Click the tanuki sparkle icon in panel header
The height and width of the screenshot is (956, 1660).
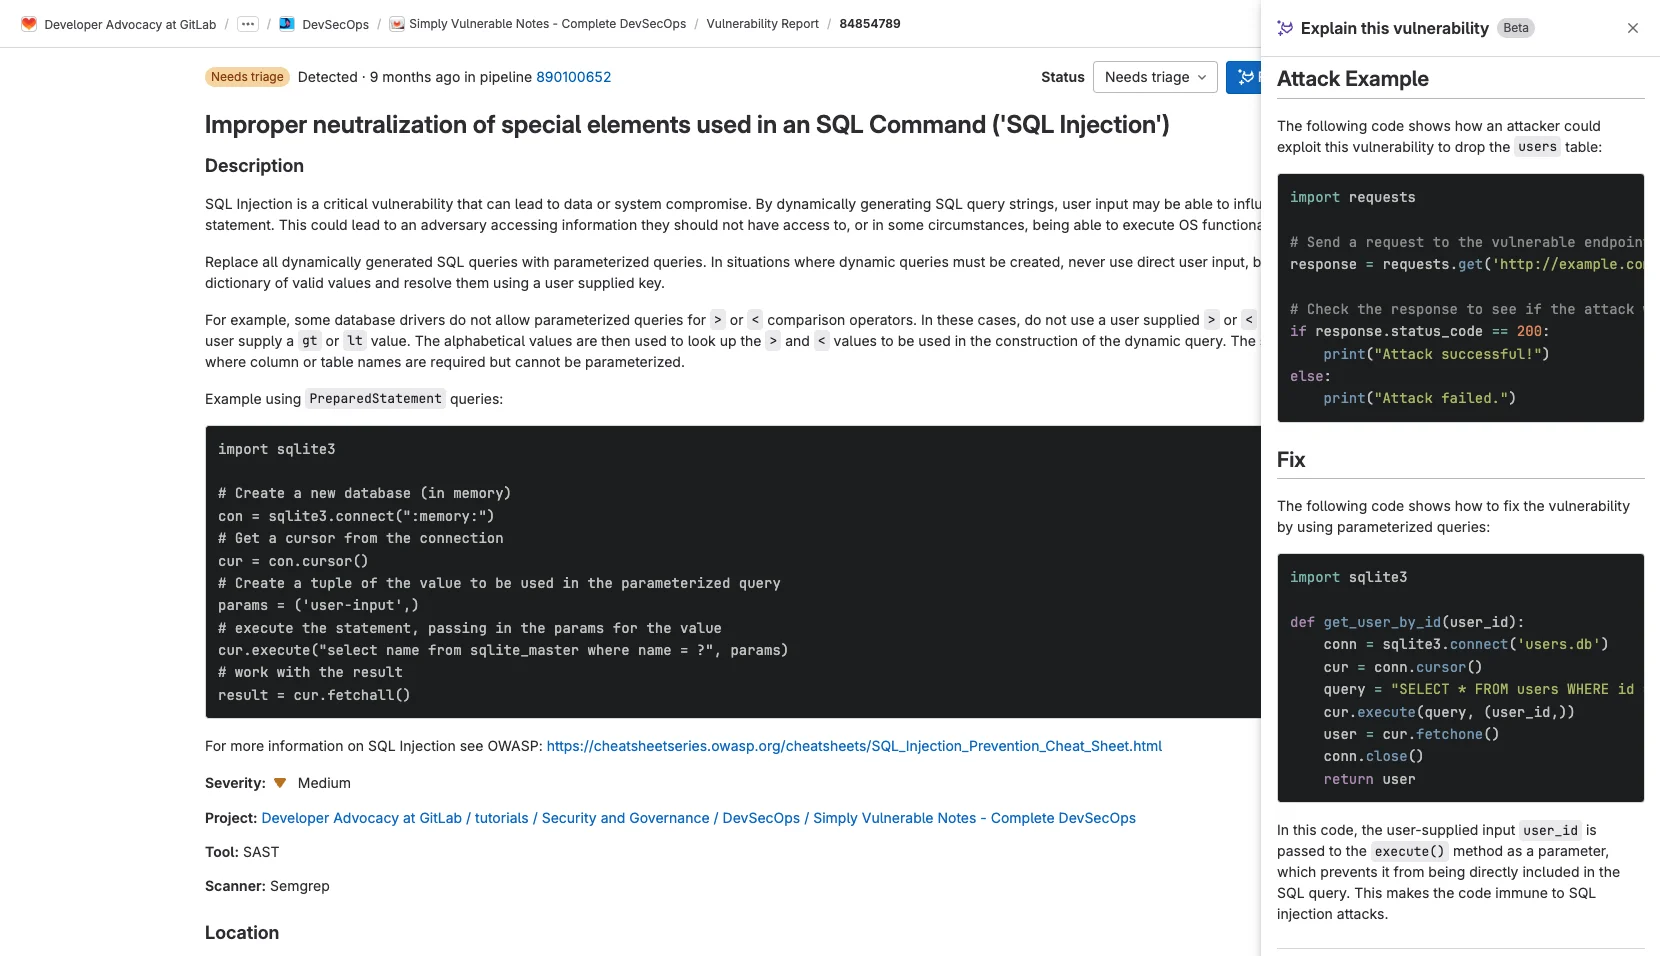(x=1284, y=28)
